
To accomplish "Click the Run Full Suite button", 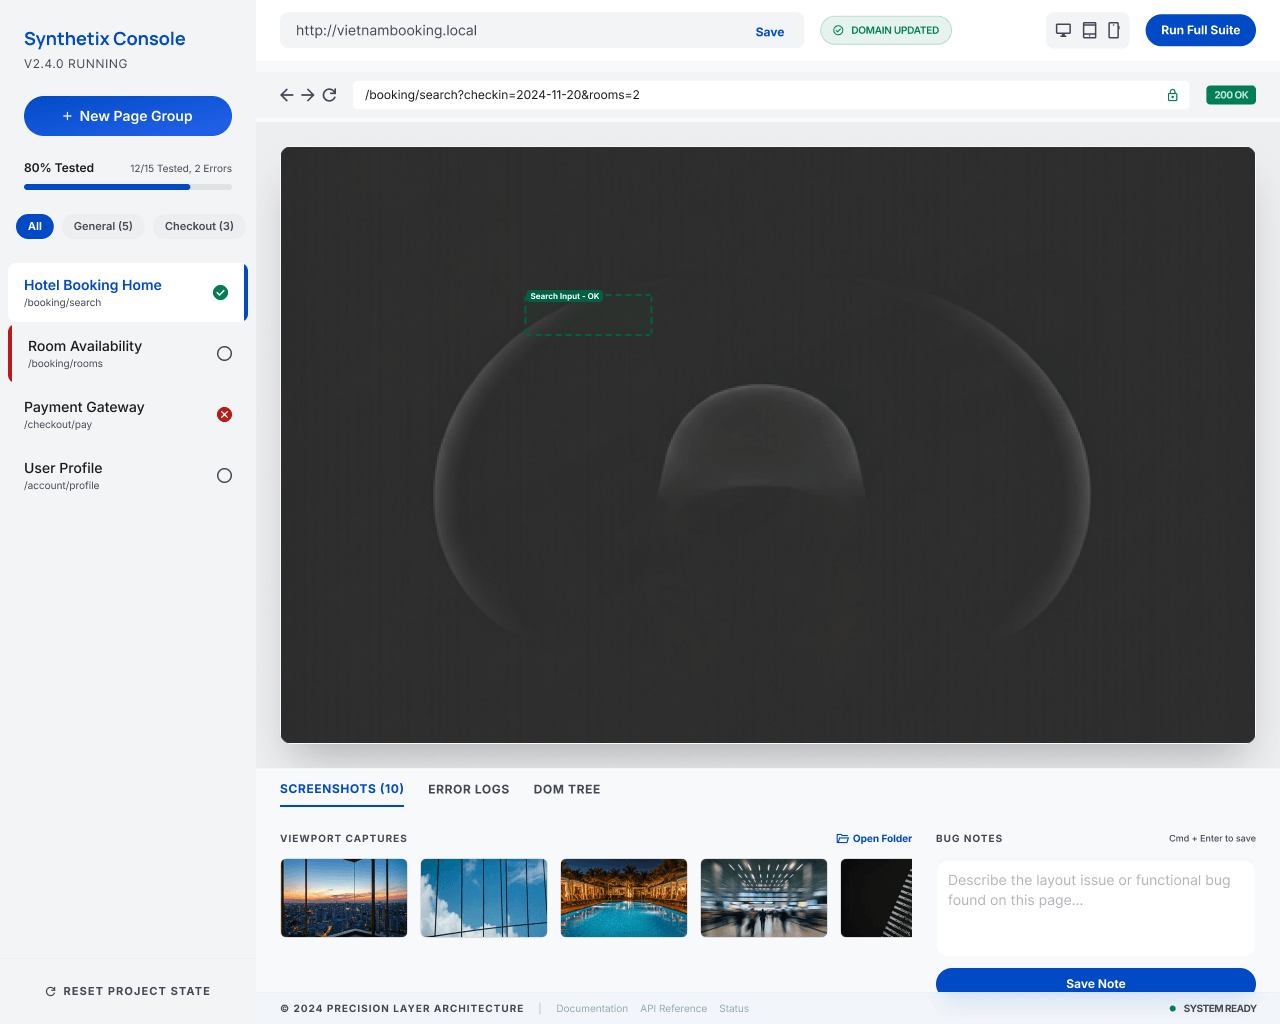I will point(1200,30).
